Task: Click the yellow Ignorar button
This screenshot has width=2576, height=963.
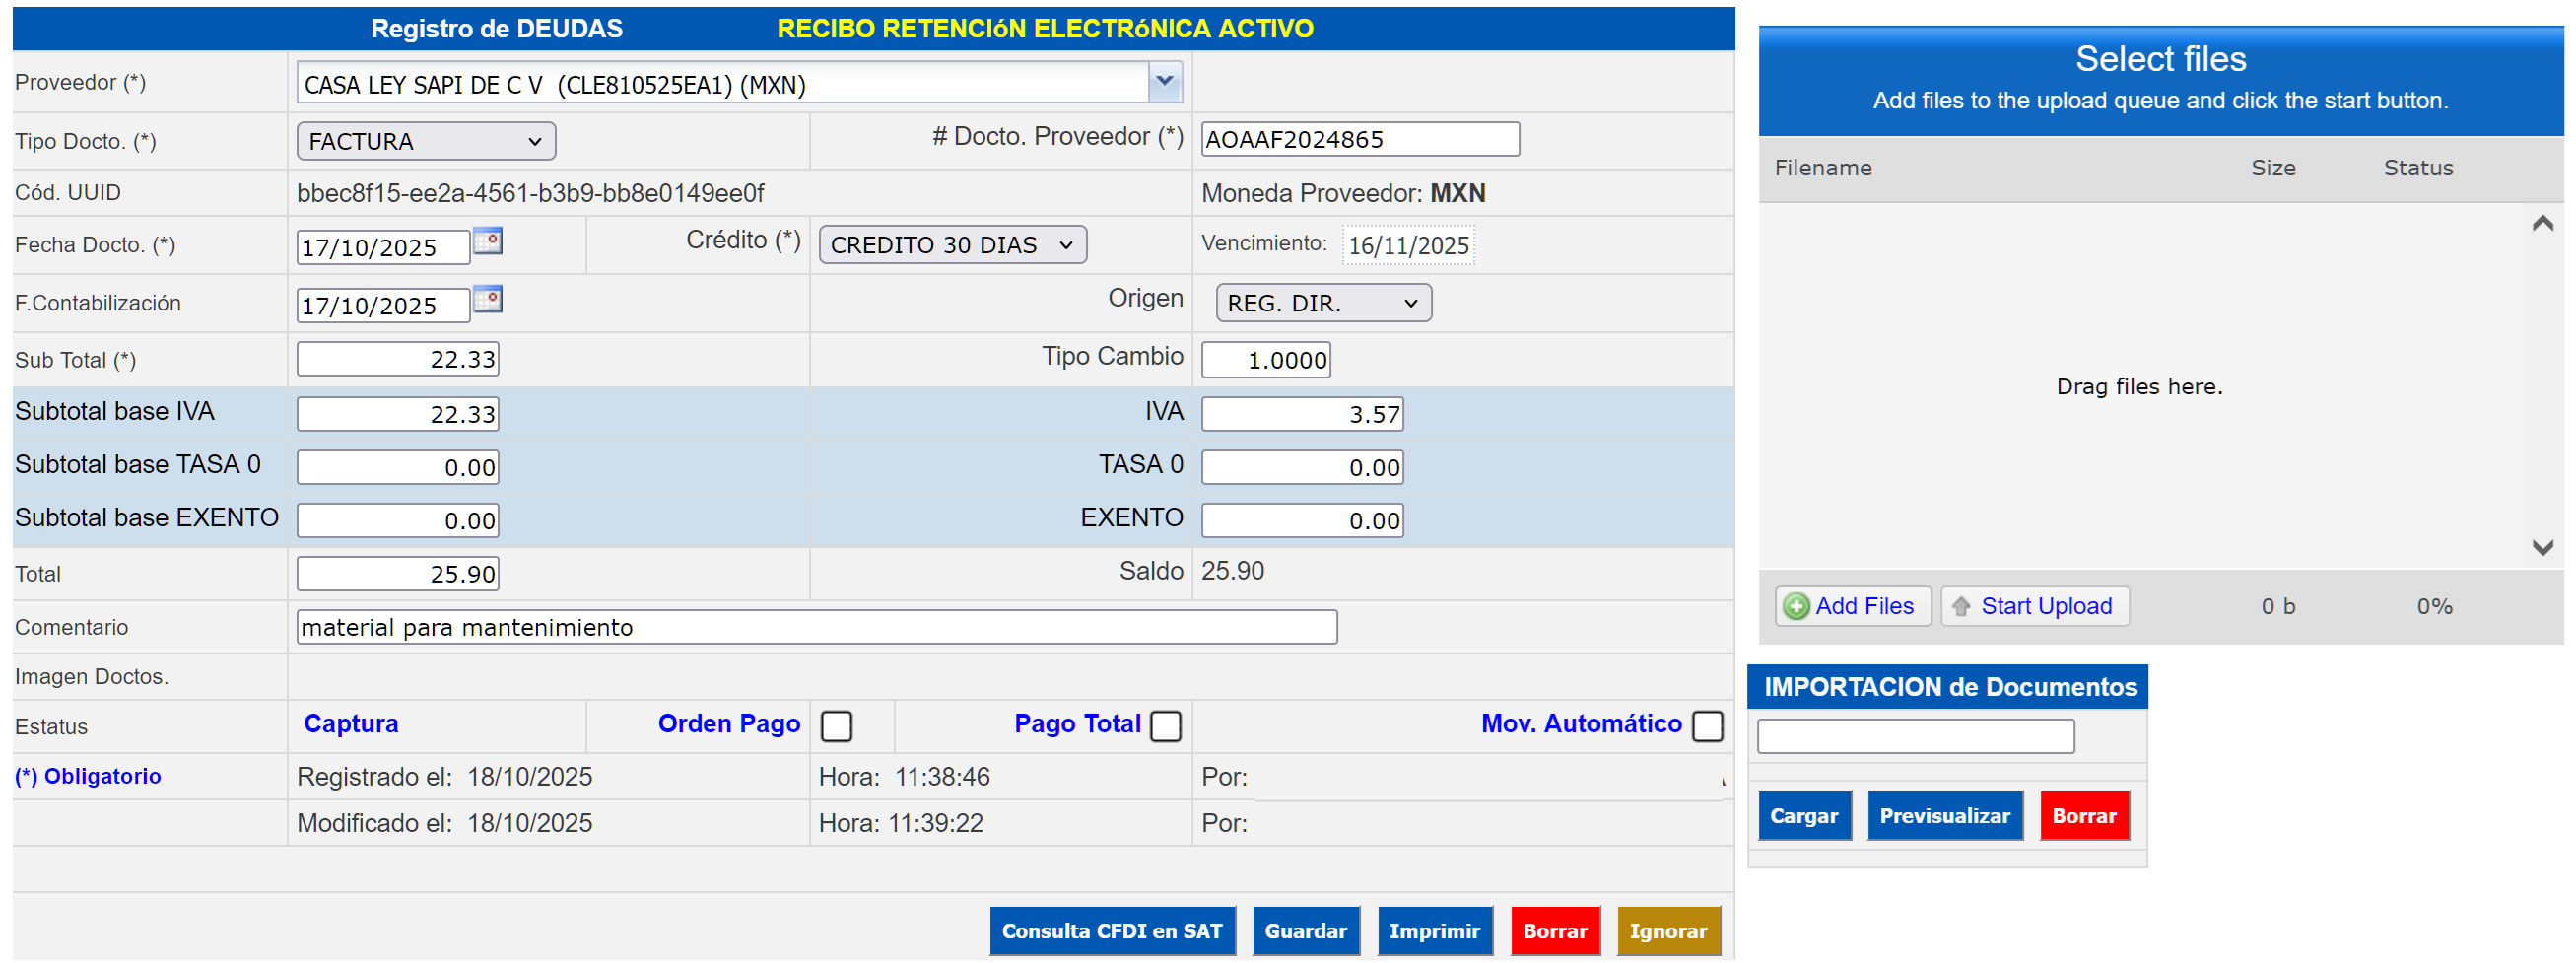Action: coord(1667,931)
